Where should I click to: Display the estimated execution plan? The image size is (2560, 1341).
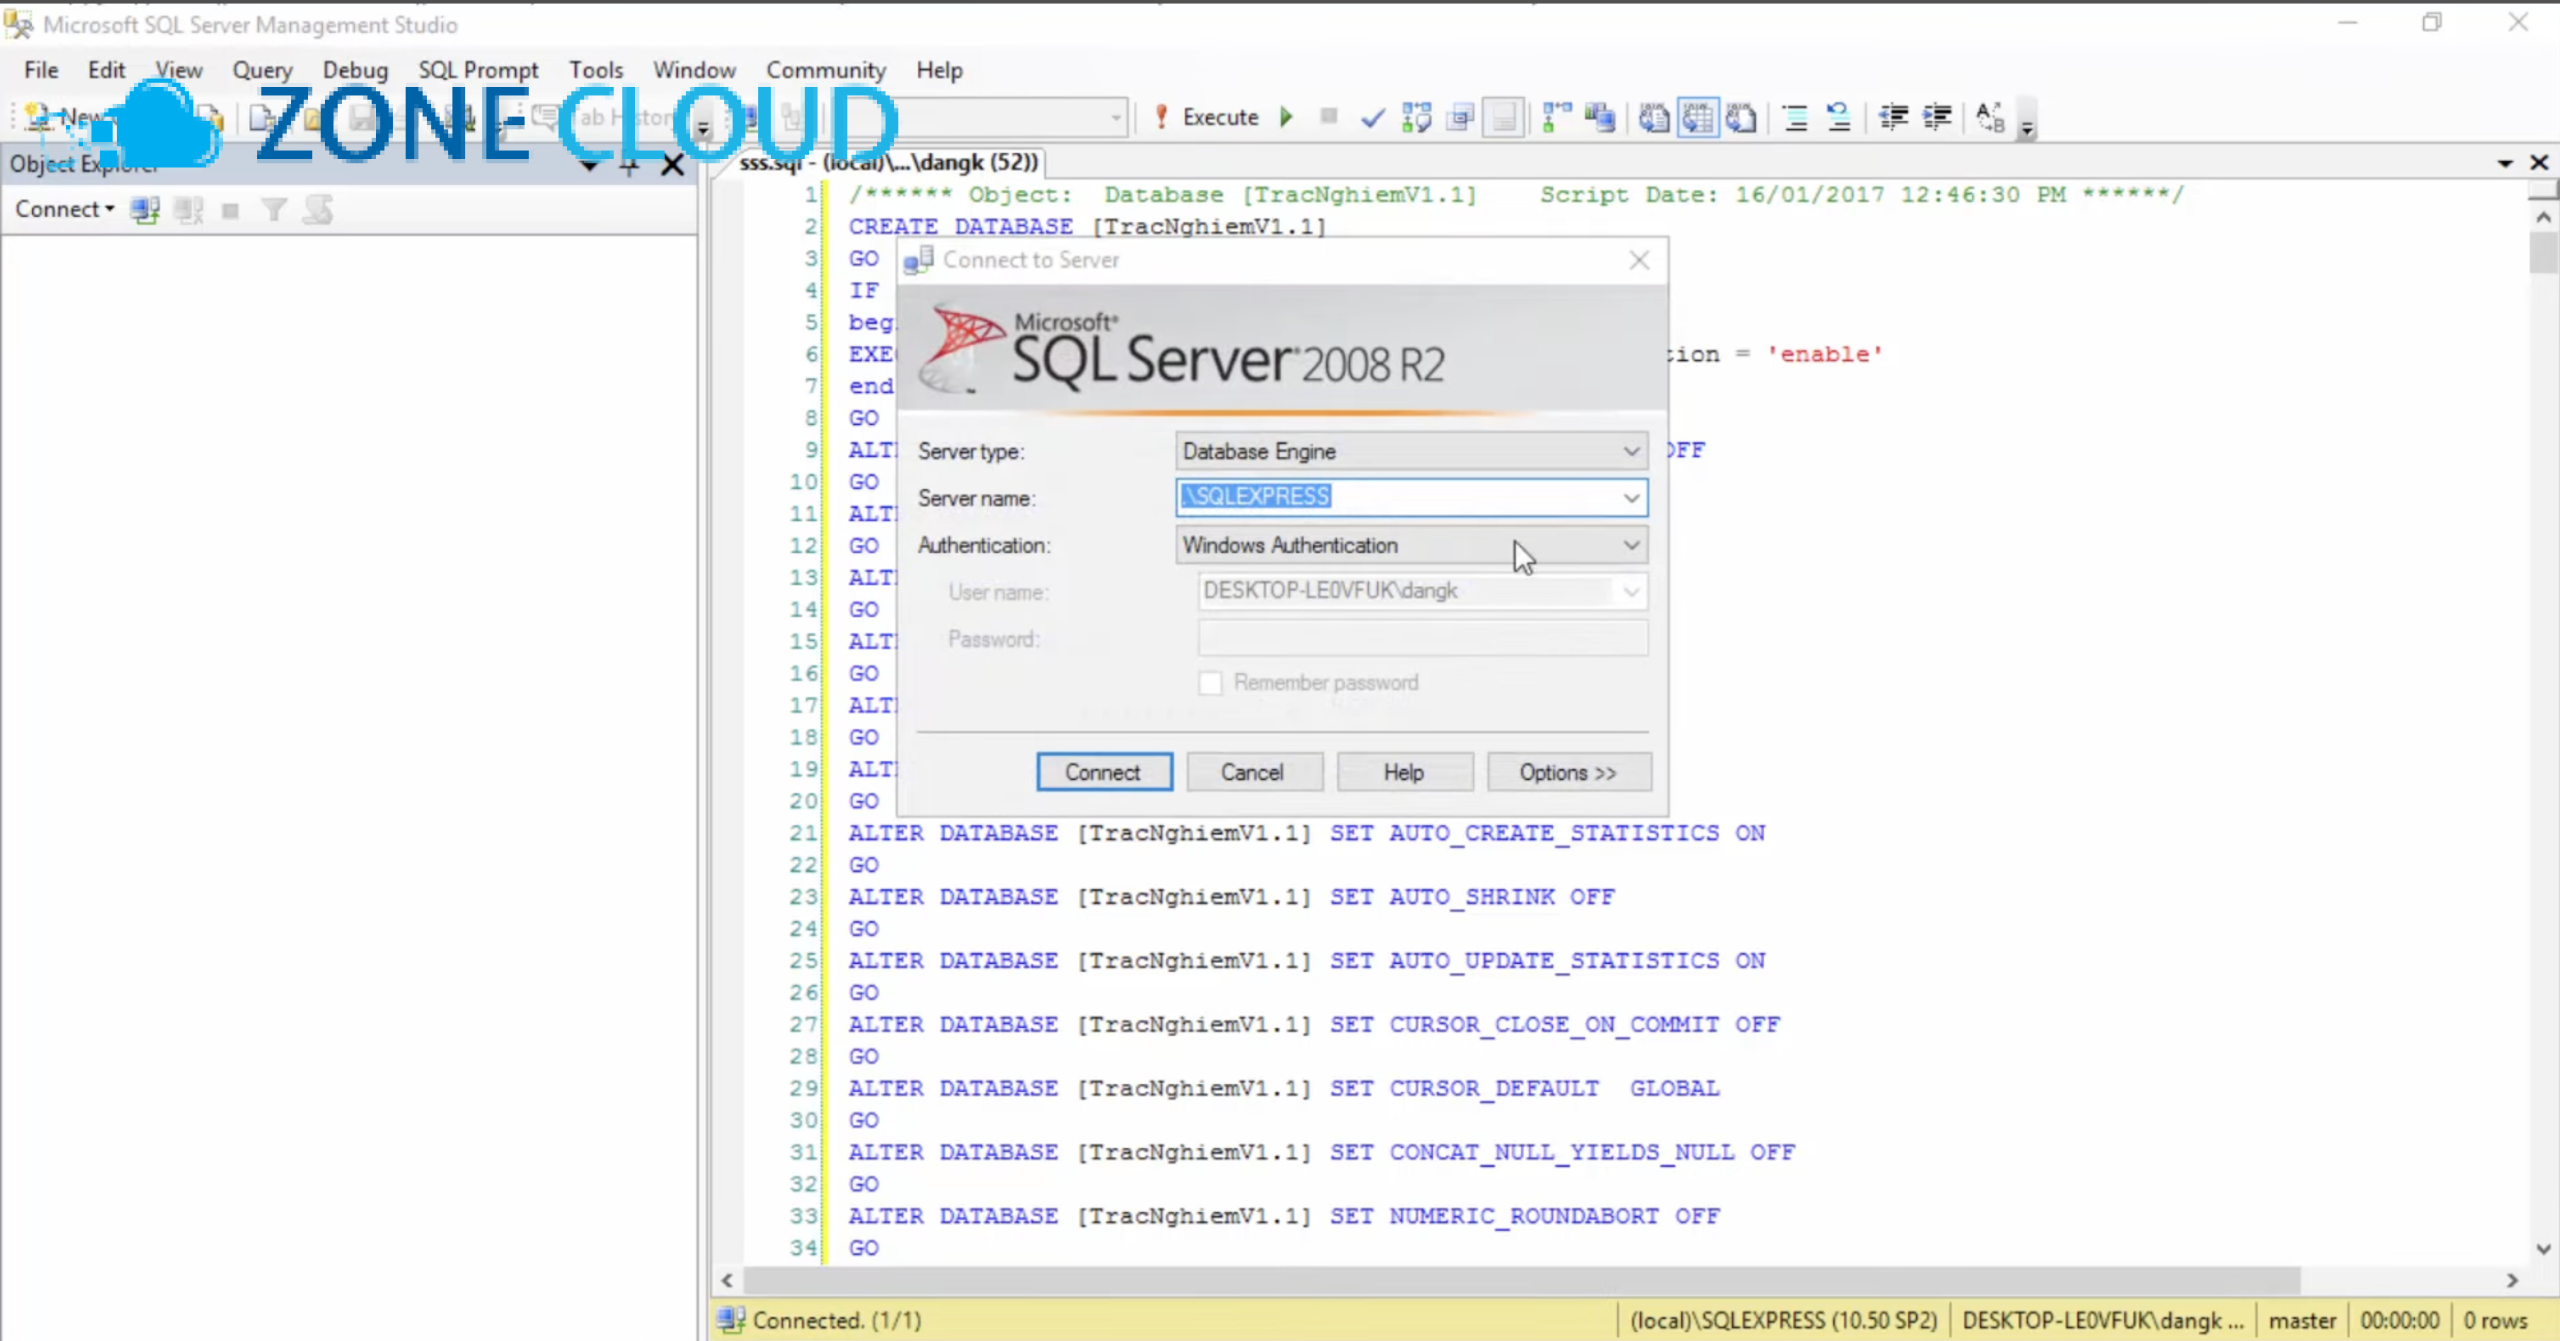[x=1417, y=118]
